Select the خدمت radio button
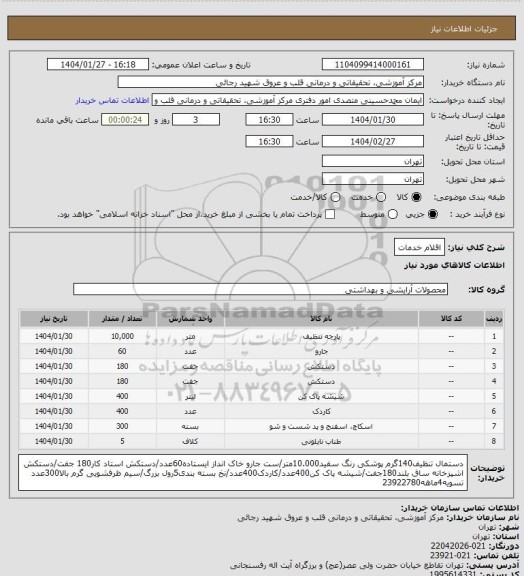This screenshot has height=576, width=524. 381,197
